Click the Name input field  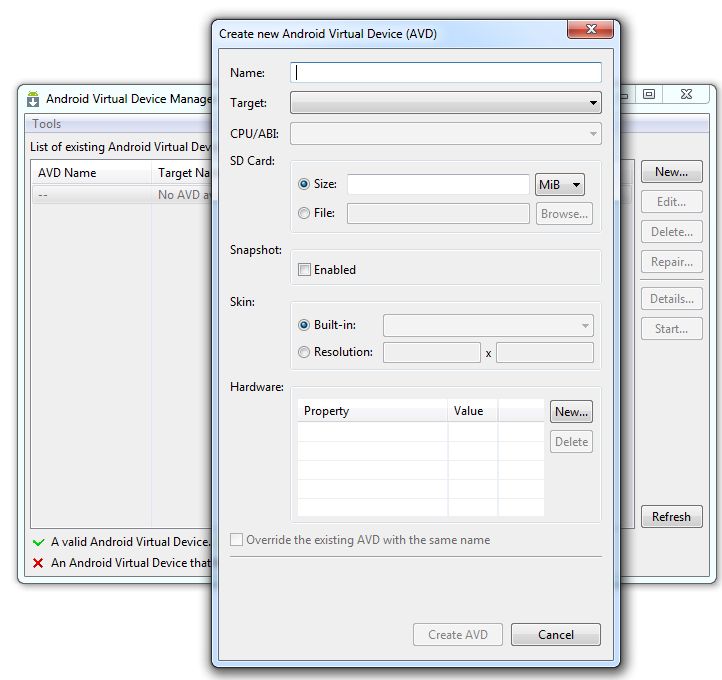(446, 73)
